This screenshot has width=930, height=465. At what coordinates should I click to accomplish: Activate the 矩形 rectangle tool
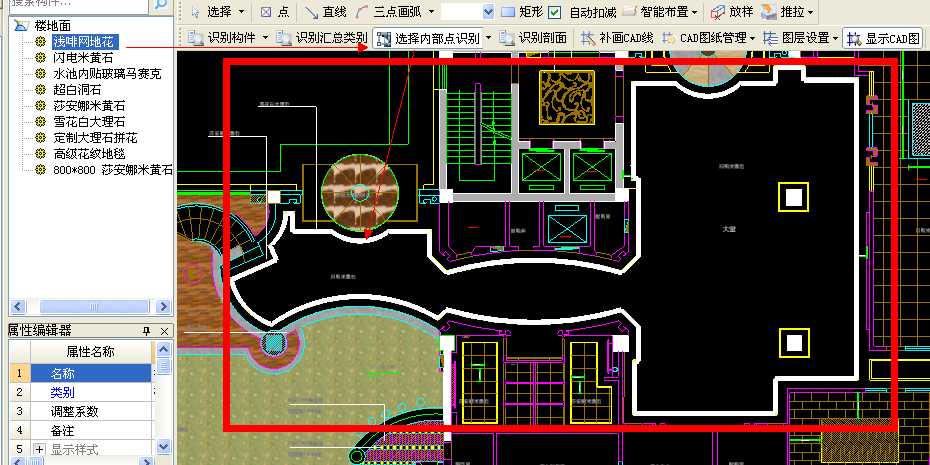click(522, 13)
